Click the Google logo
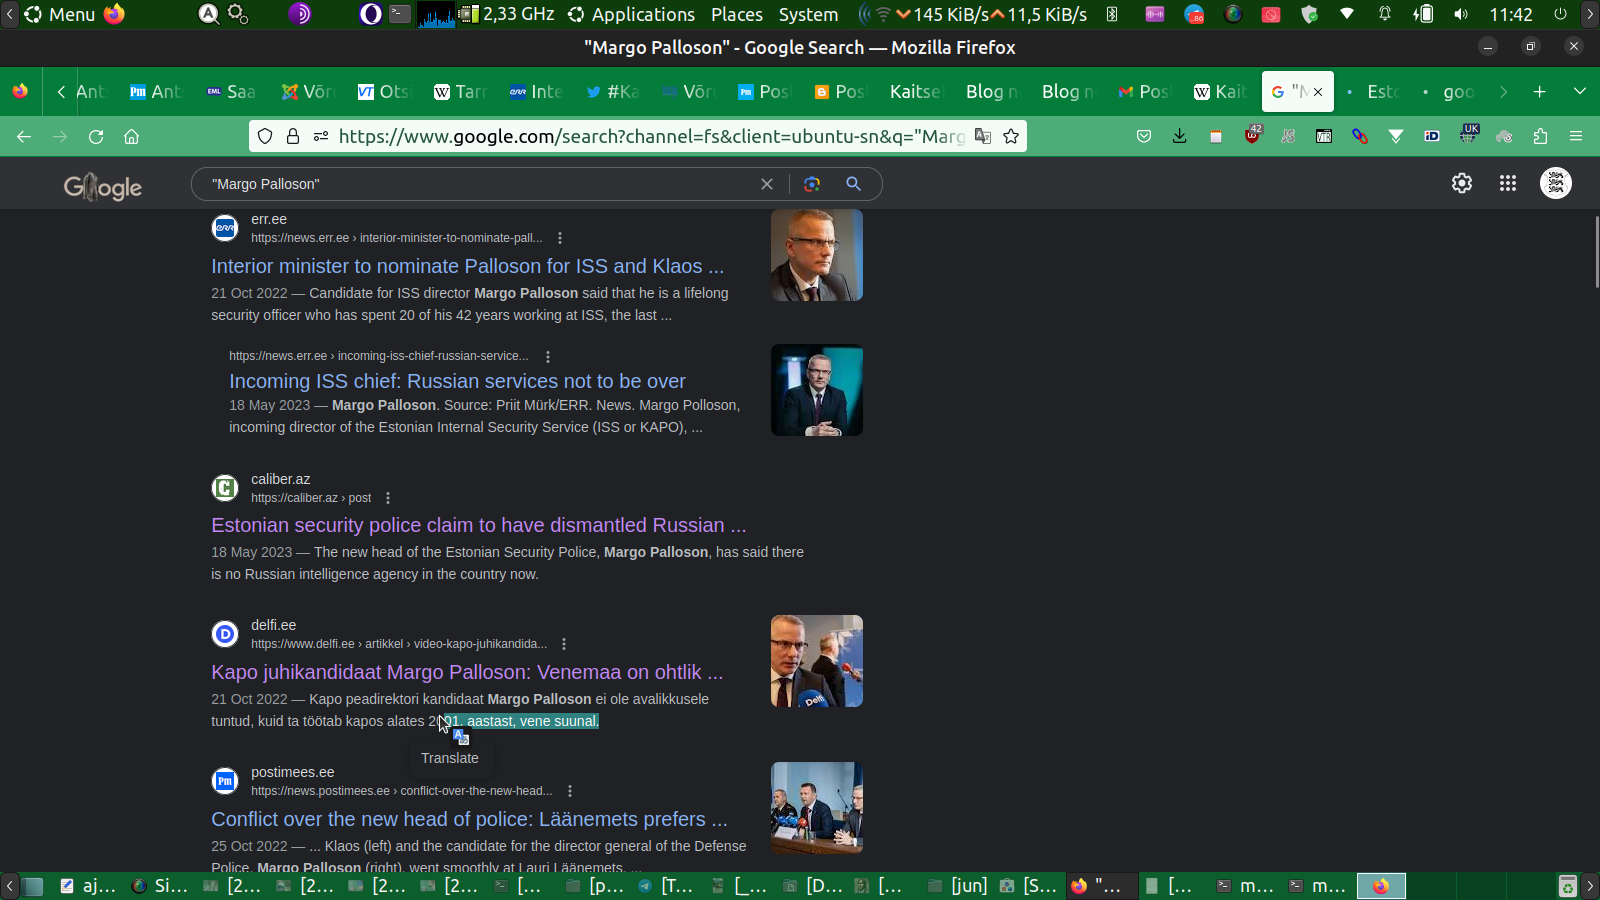This screenshot has height=900, width=1600. click(103, 187)
